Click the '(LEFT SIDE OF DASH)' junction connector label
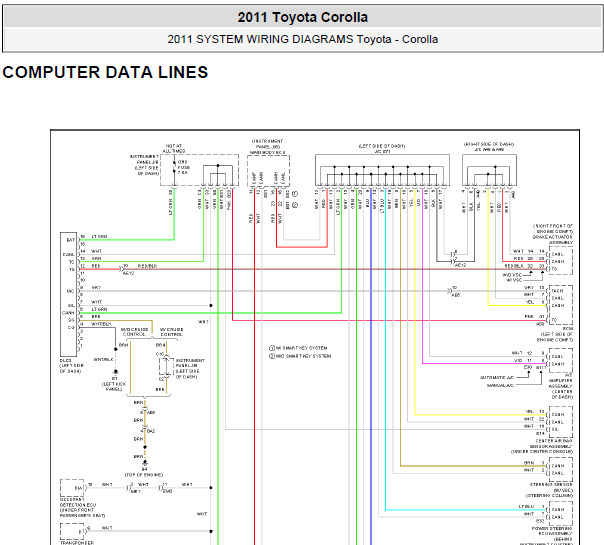 382,146
